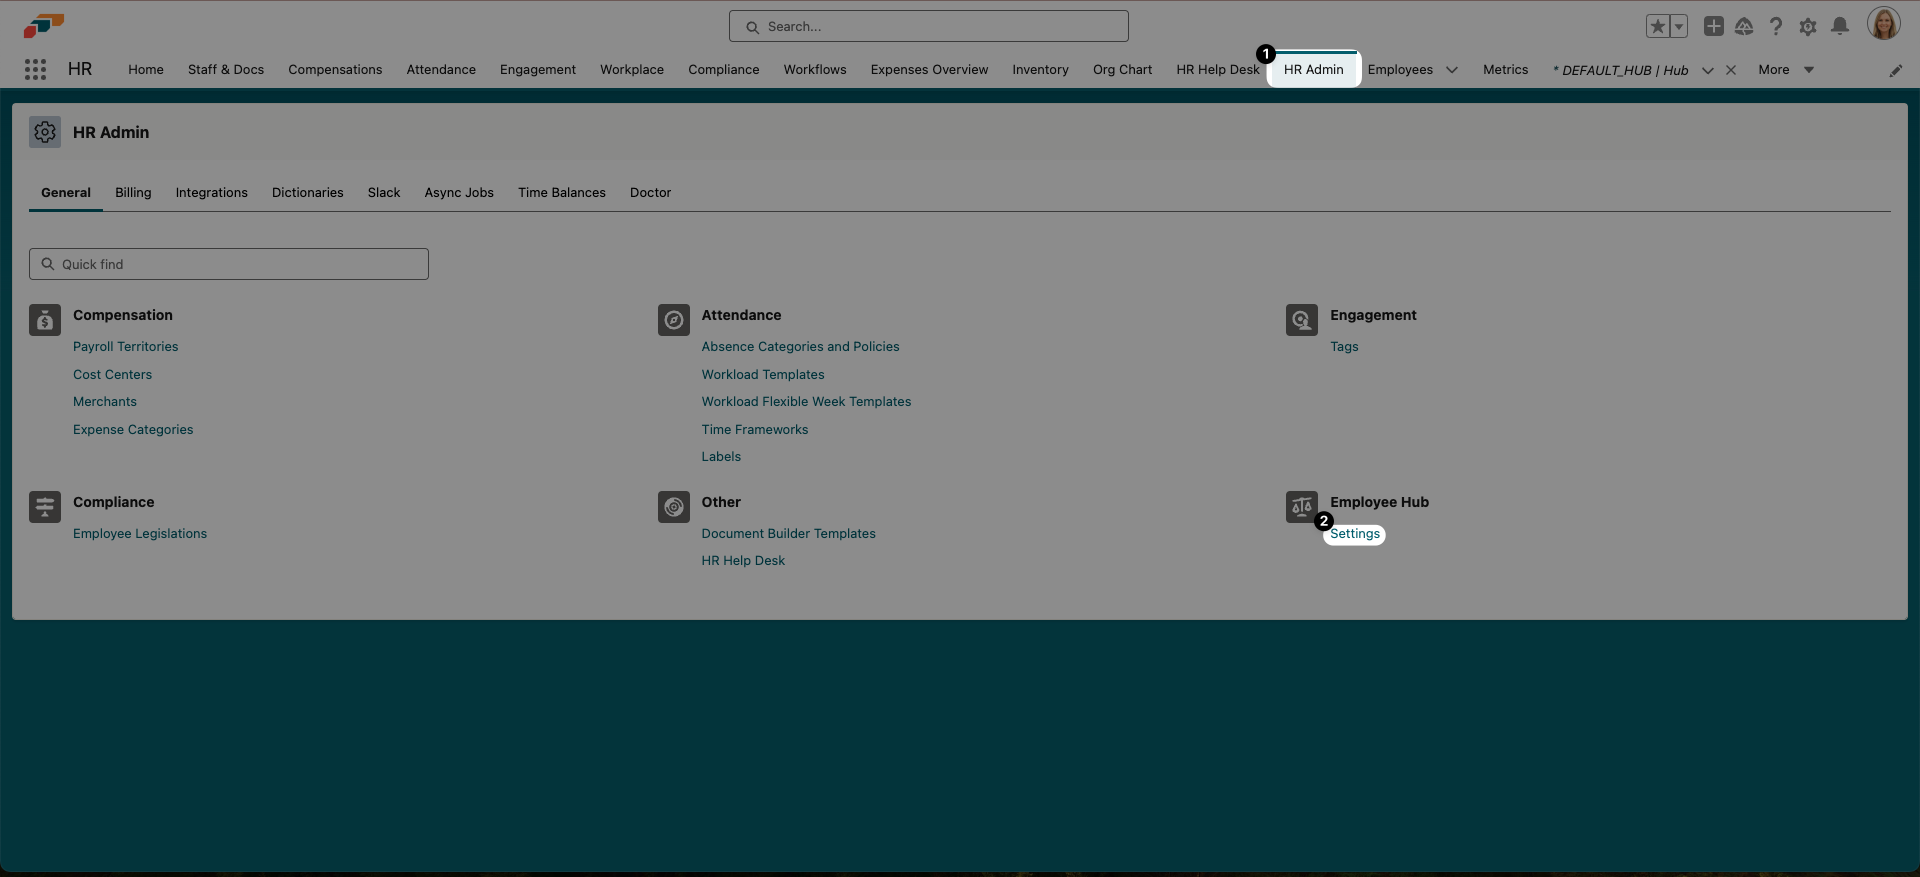Click the favorites star icon
This screenshot has height=877, width=1920.
[1657, 27]
